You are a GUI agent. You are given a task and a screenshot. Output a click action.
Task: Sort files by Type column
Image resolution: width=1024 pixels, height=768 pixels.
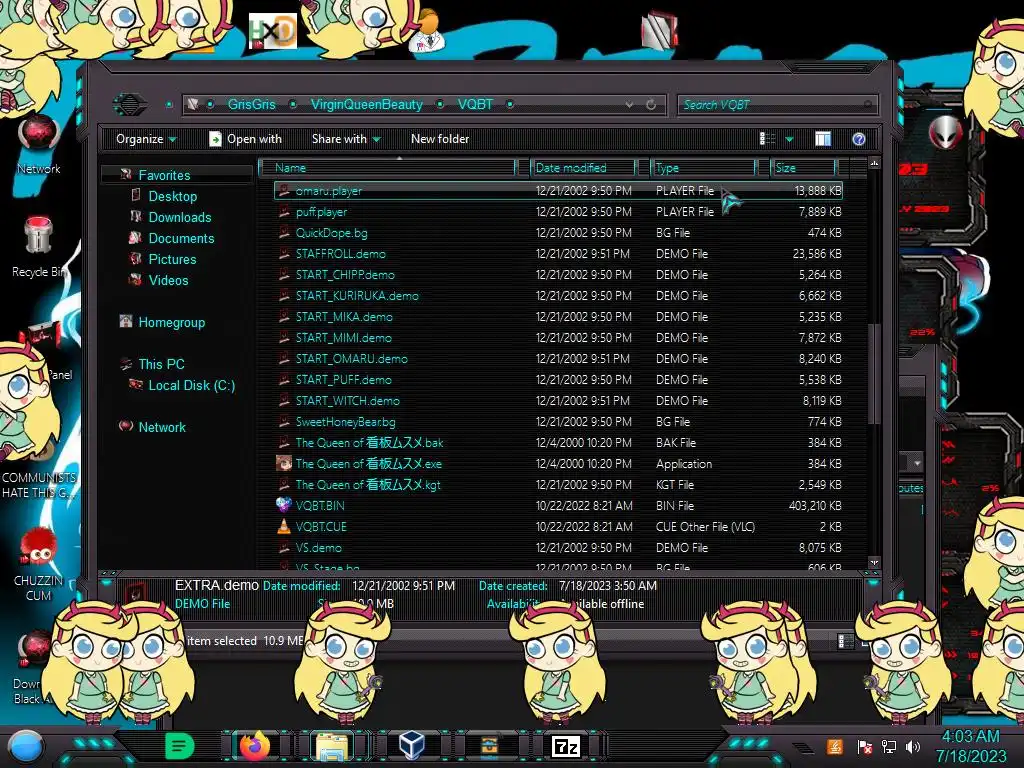pos(703,168)
